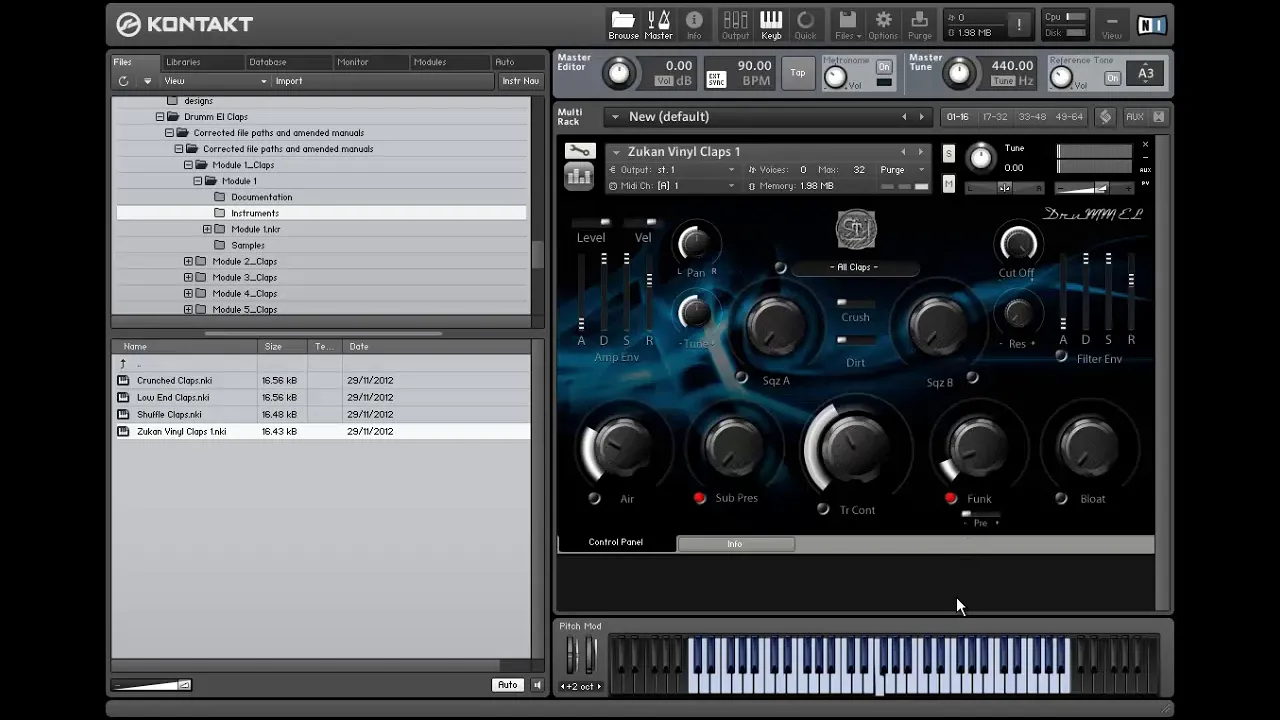Click the panic exclamation button
This screenshot has width=1280, height=720.
click(1019, 25)
